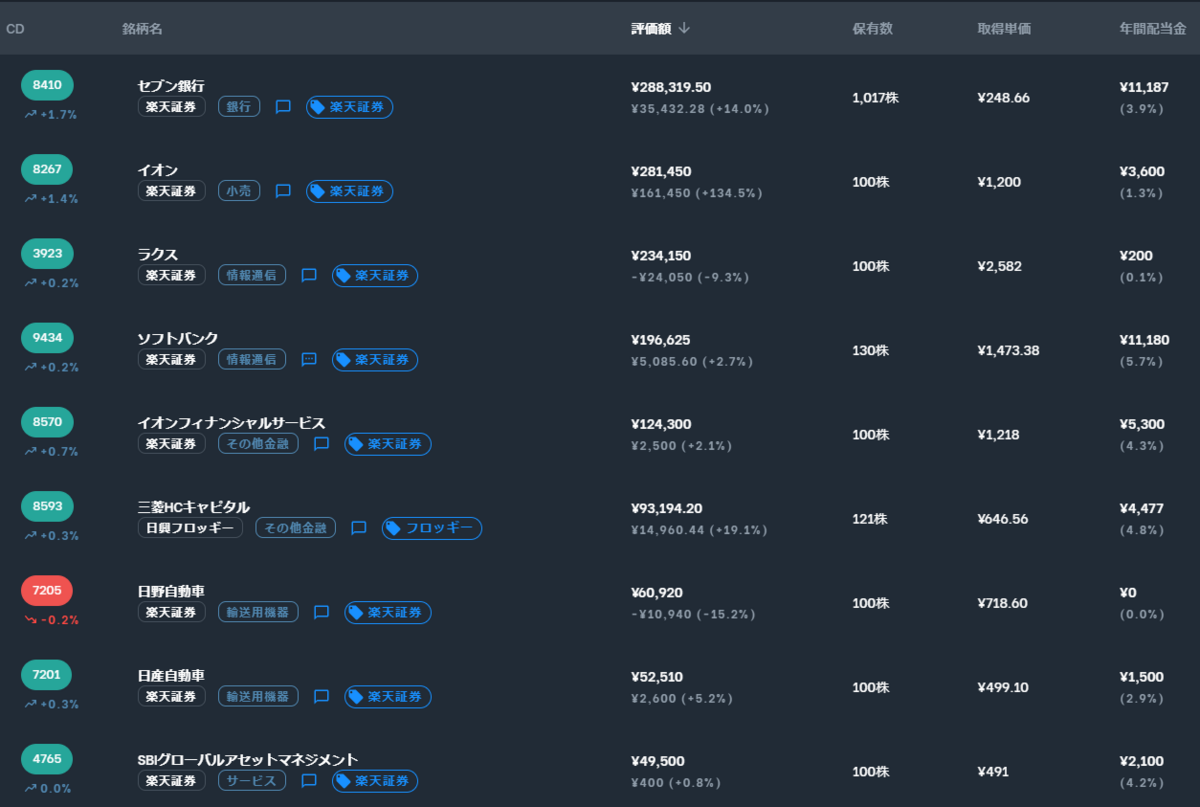Open comment icon for セブン銀行 row
1200x807 pixels.
[283, 107]
